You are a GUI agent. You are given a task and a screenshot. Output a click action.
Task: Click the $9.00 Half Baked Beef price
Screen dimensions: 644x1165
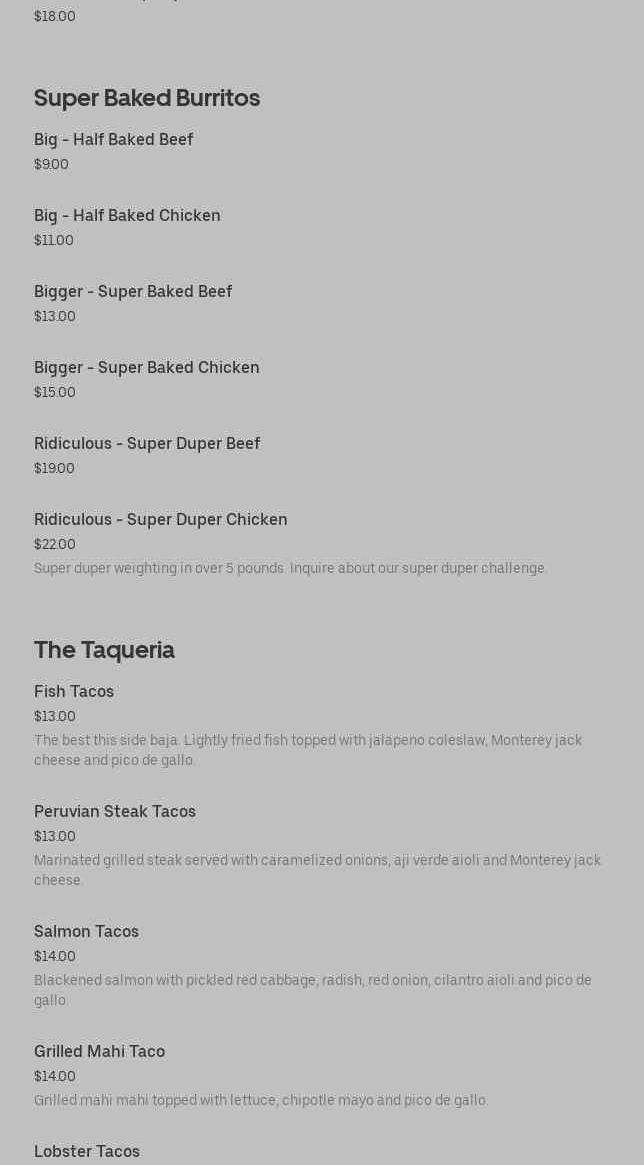click(51, 165)
